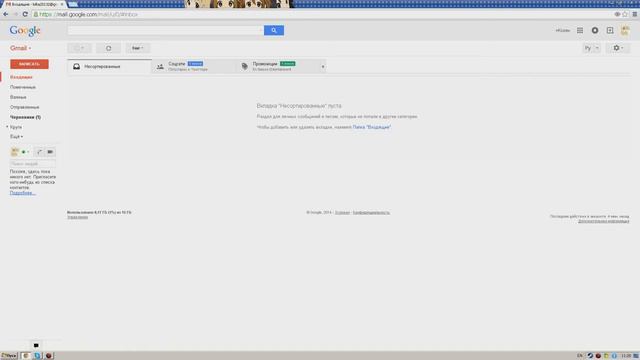The width and height of the screenshot is (640, 360).
Task: Open the Important (Важные) folder
Action: 18,97
